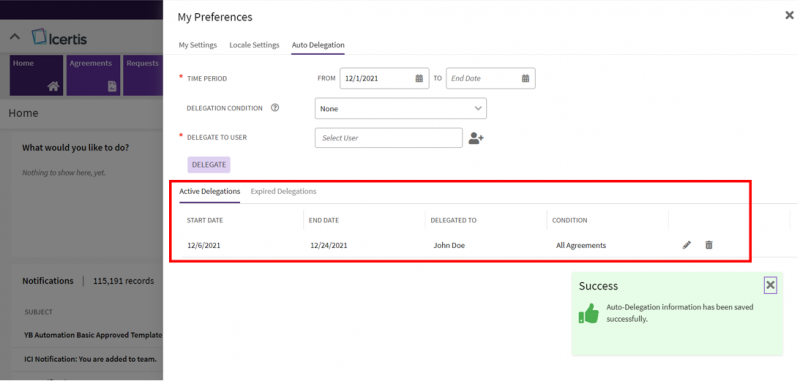The image size is (800, 381).
Task: Open the From date calendar picker icon
Action: coord(419,79)
